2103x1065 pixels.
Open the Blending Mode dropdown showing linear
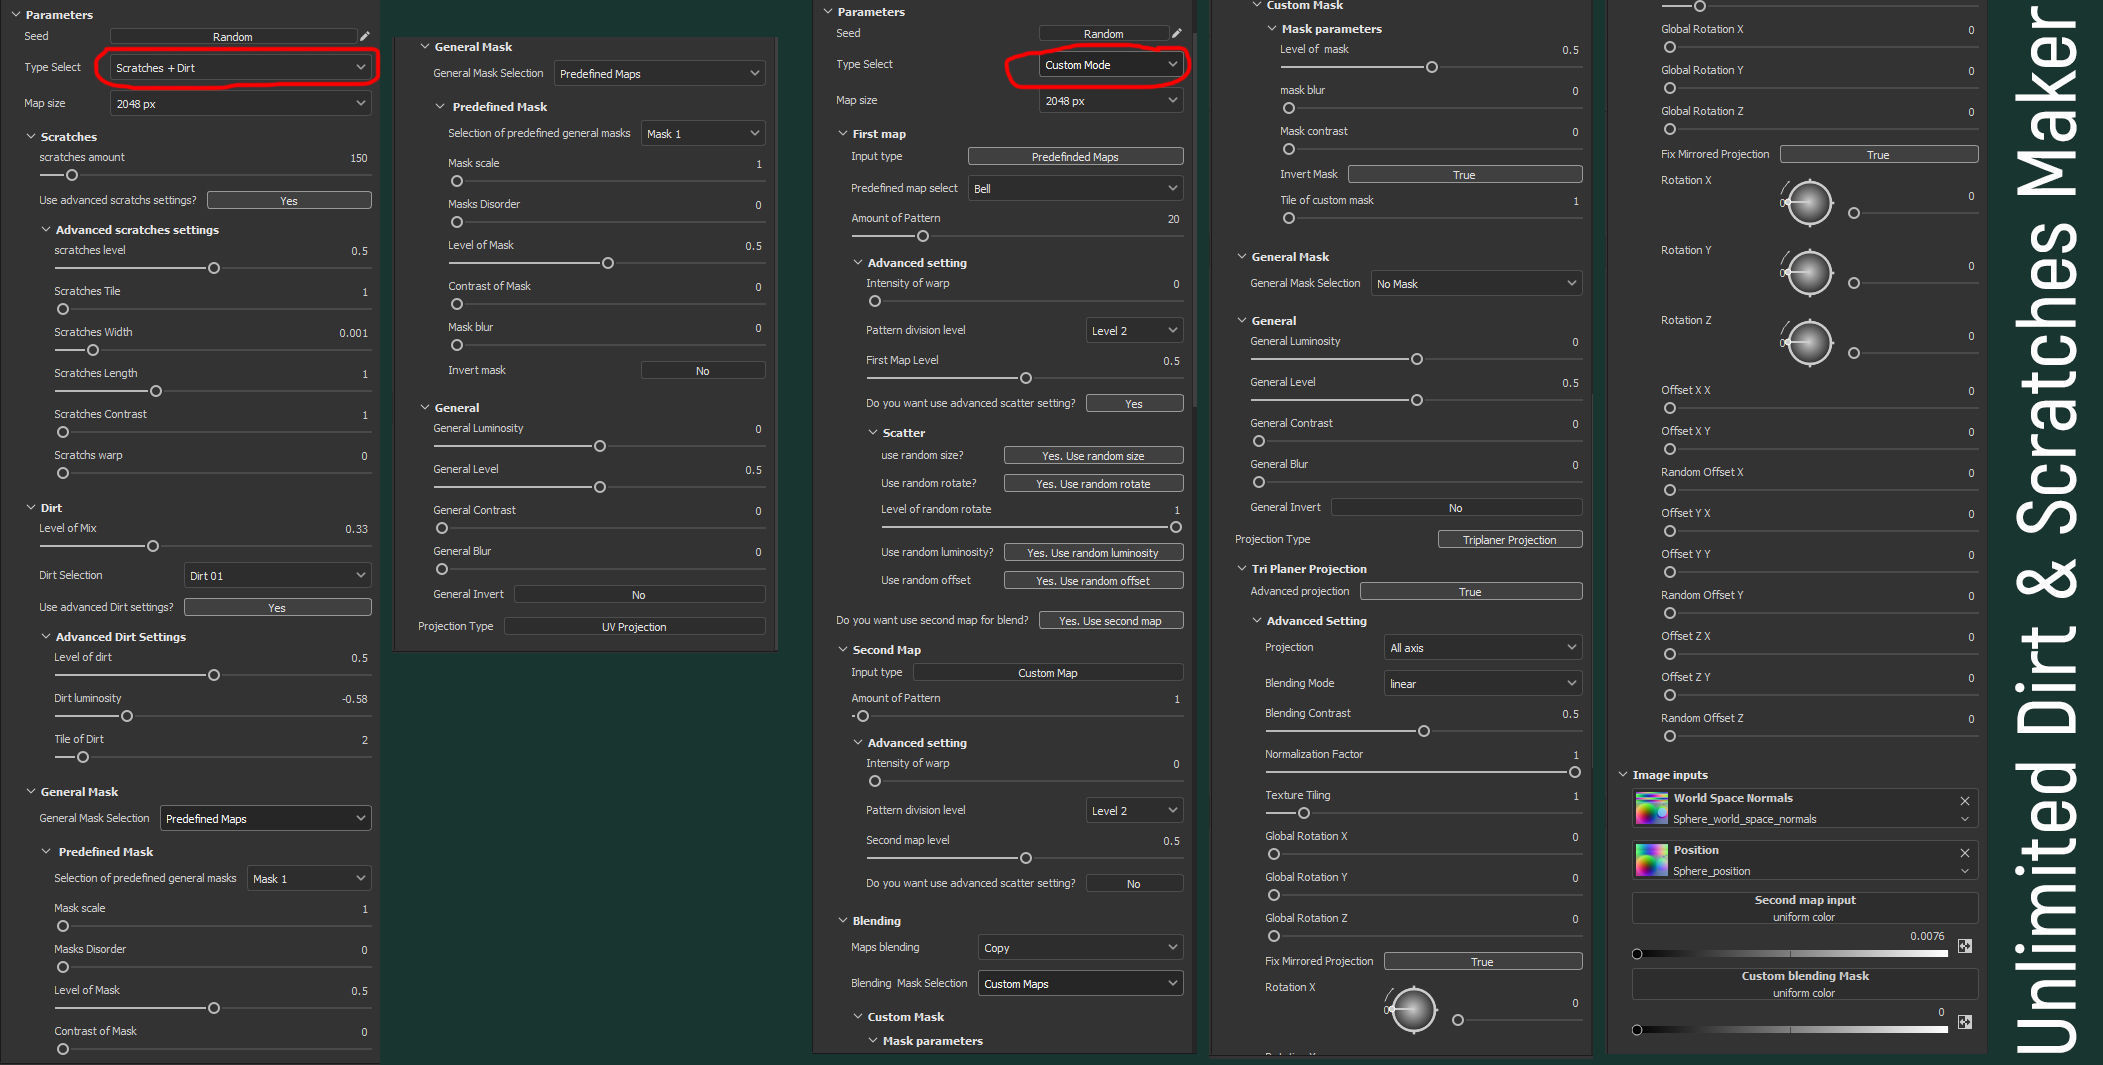1483,684
